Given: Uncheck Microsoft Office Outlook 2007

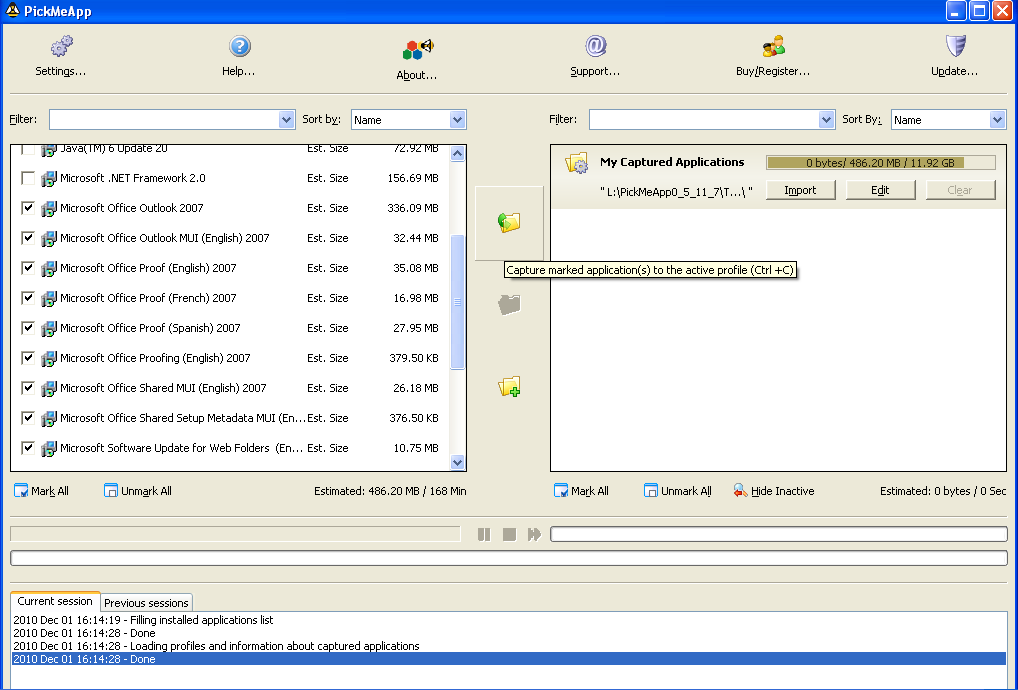Looking at the screenshot, I should coord(28,208).
